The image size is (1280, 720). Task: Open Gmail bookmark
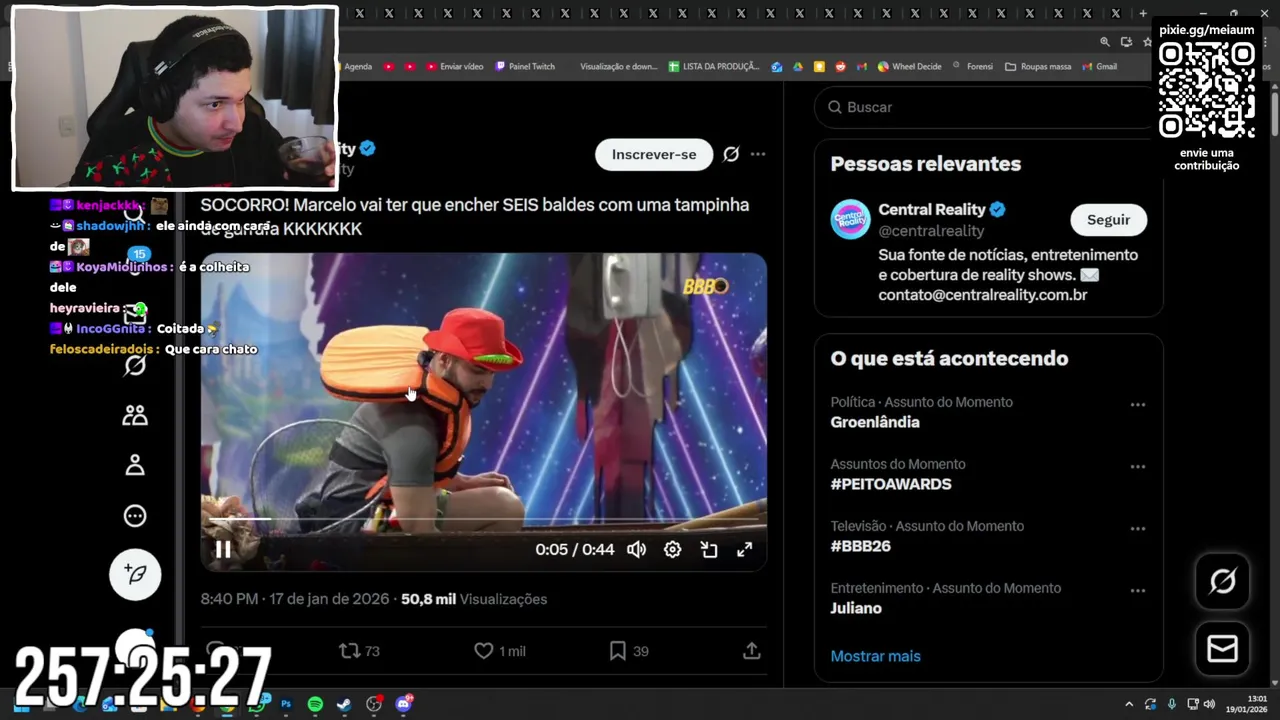pos(1099,66)
